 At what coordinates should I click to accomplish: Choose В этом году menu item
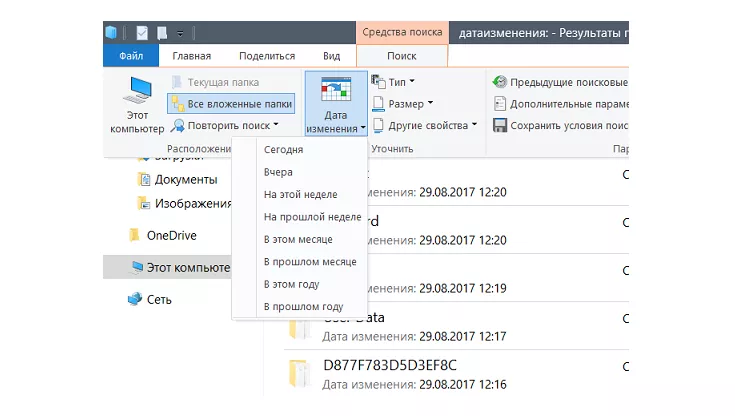[x=300, y=284]
